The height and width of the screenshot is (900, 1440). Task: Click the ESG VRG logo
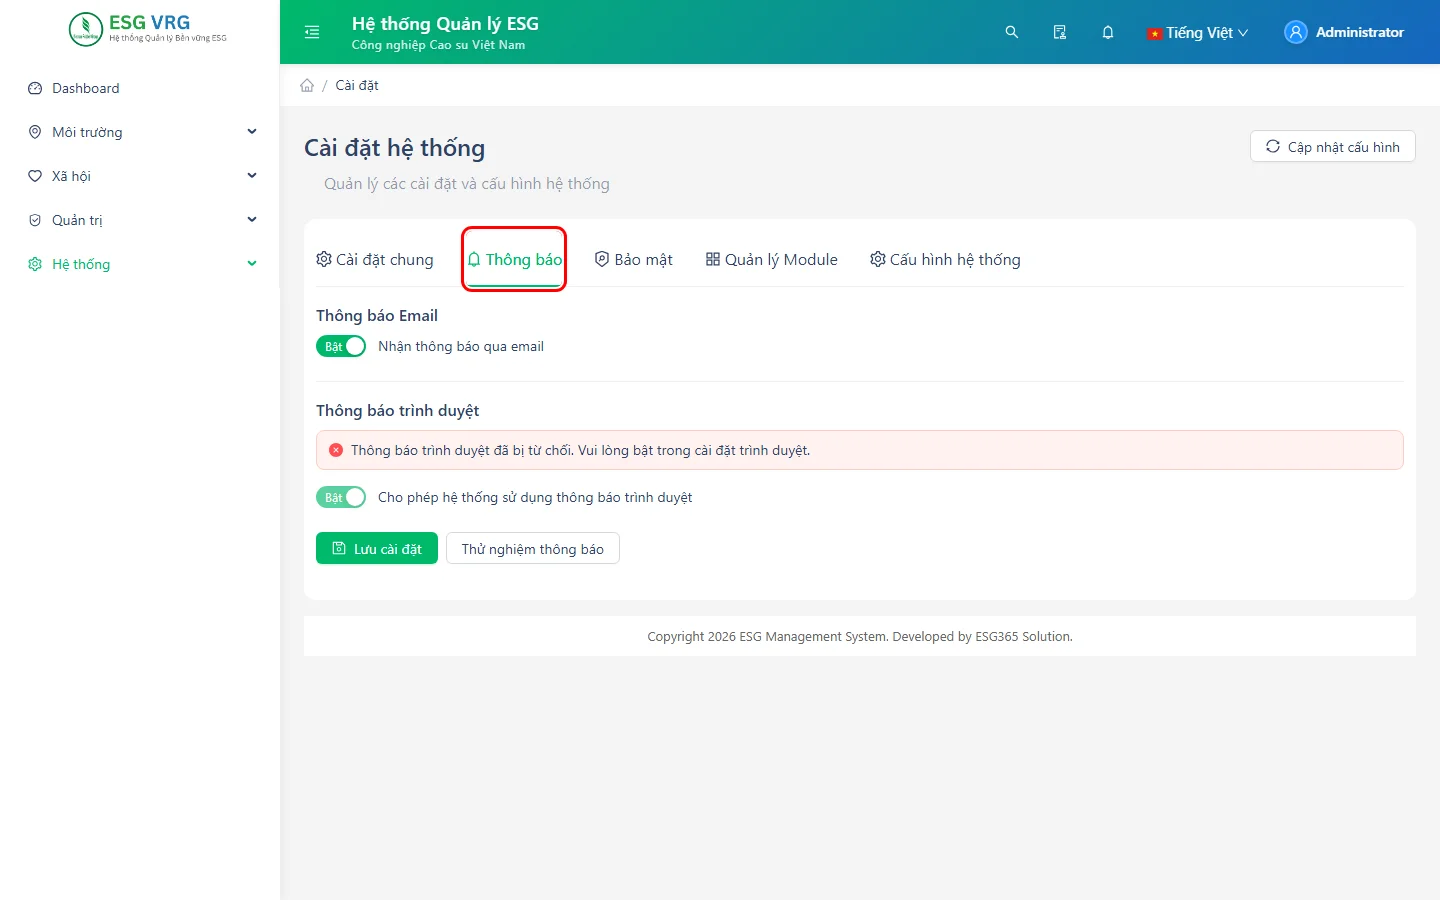coord(148,29)
